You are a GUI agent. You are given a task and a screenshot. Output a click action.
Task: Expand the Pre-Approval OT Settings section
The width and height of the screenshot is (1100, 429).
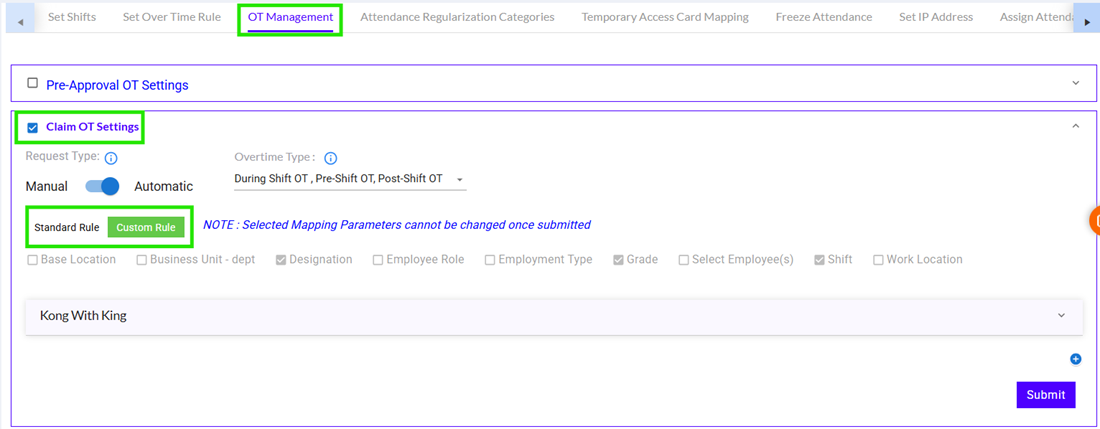click(x=1076, y=84)
